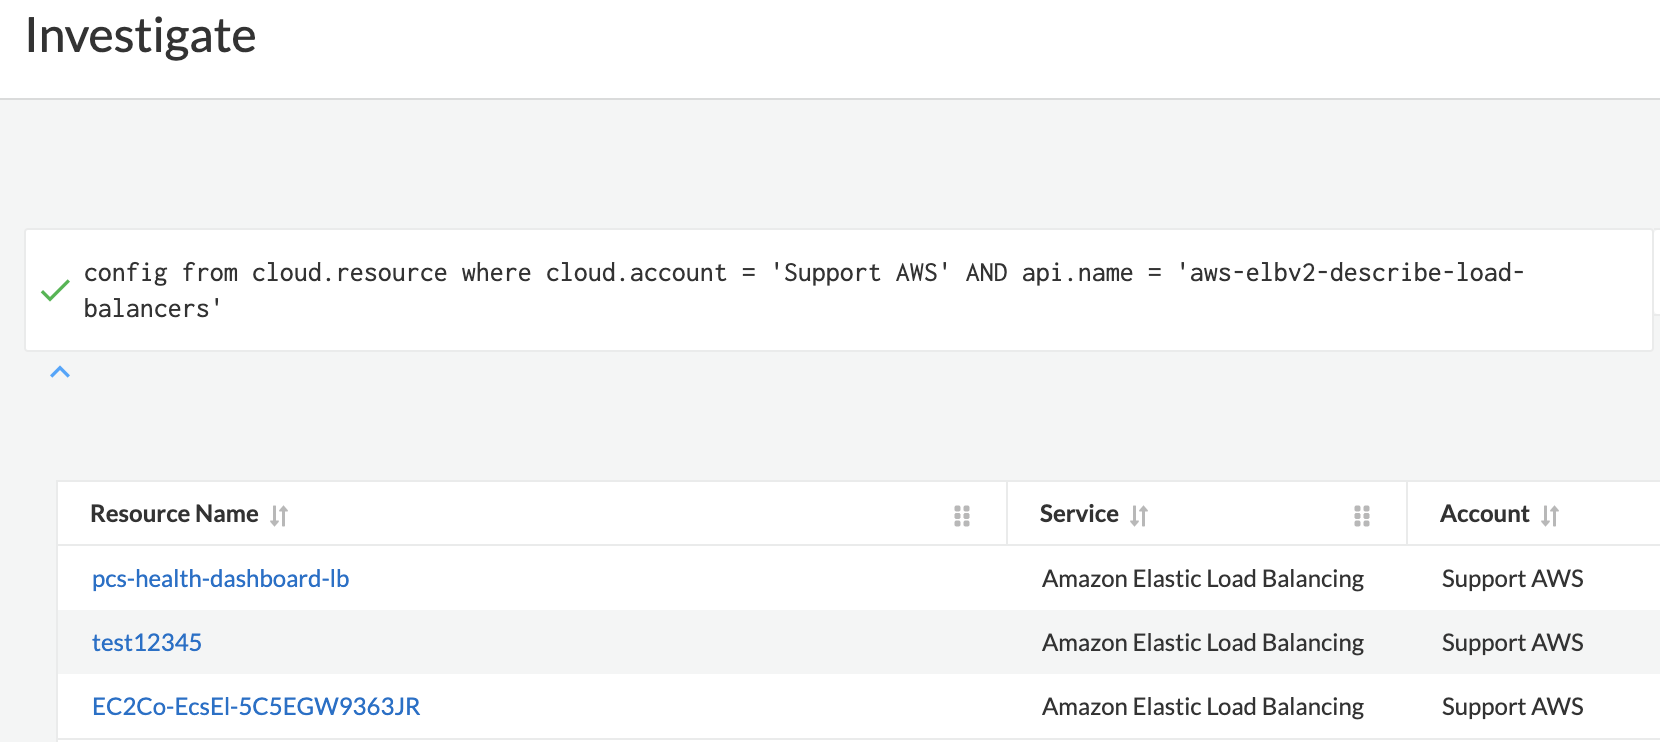Click the Resource Name column grip handle
The image size is (1660, 742).
click(x=962, y=515)
